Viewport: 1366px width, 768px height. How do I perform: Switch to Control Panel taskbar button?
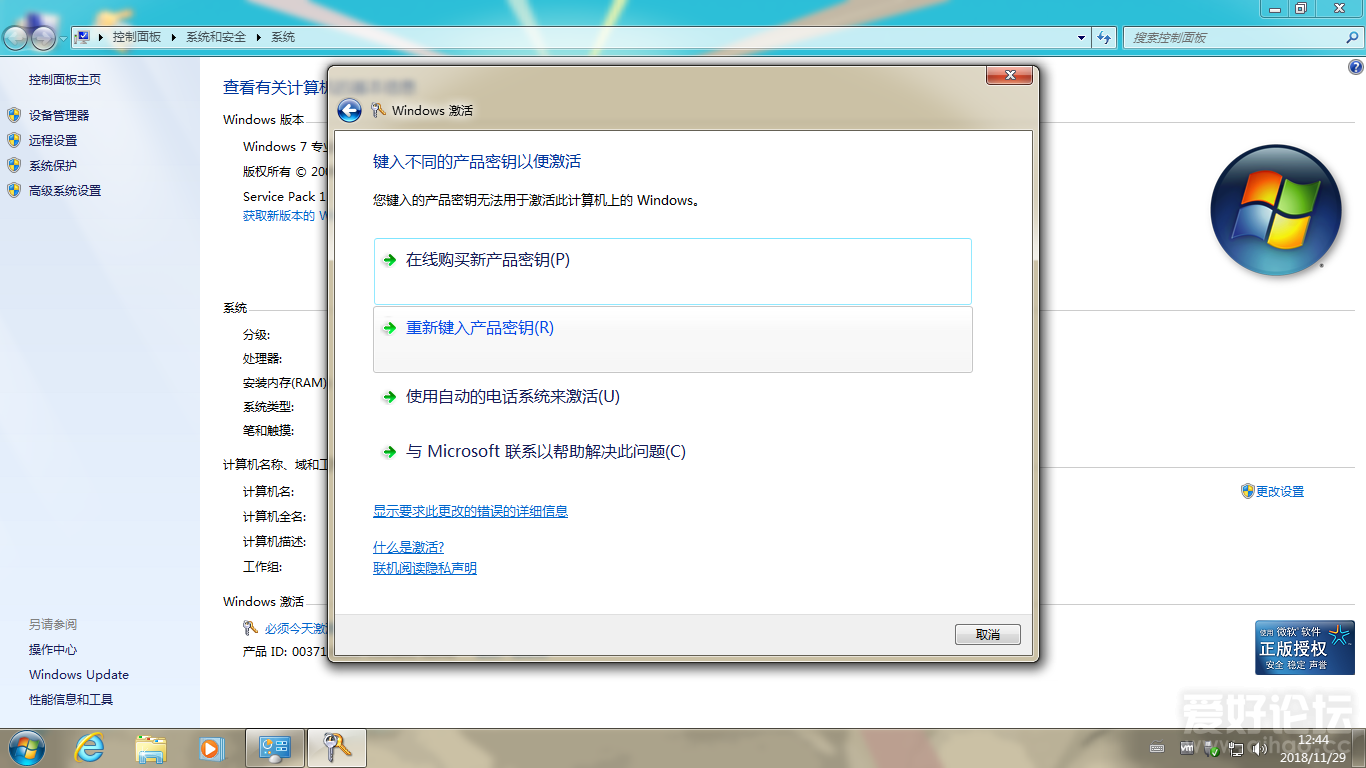tap(275, 748)
